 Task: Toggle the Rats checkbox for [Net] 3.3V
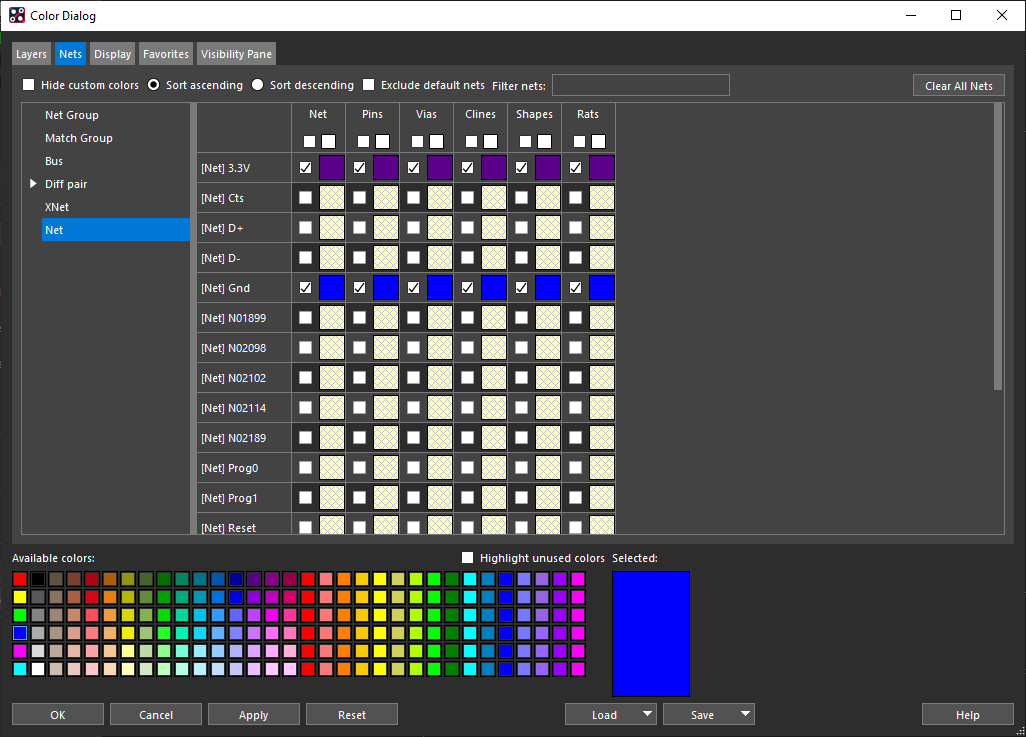(x=575, y=167)
